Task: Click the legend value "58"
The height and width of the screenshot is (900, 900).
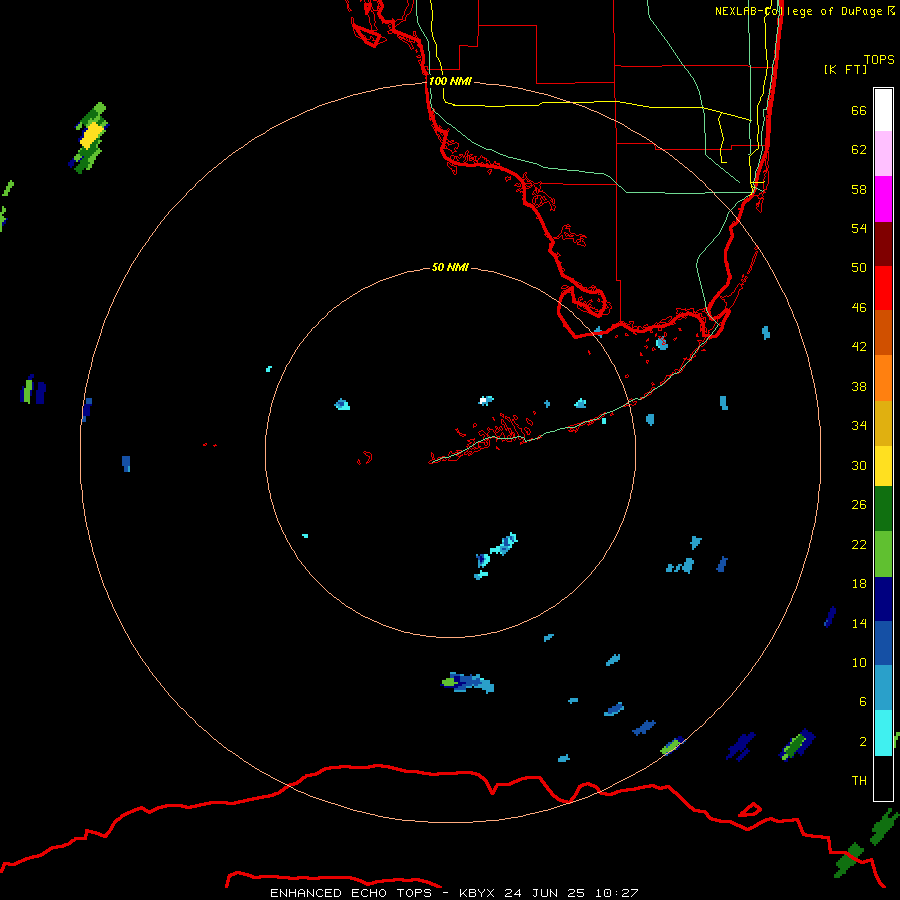Action: [x=859, y=189]
